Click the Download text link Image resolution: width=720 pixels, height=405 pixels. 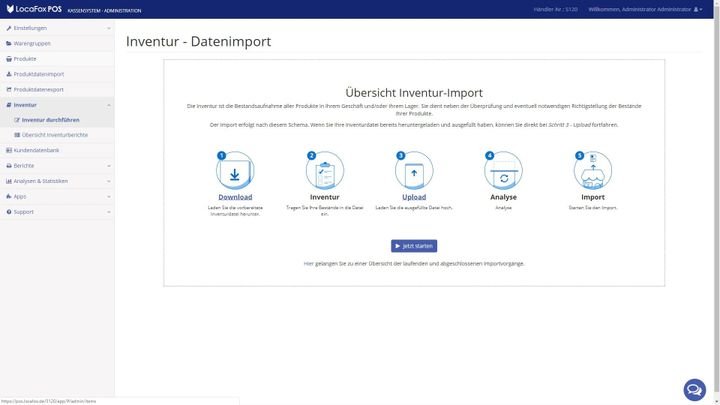(x=235, y=197)
